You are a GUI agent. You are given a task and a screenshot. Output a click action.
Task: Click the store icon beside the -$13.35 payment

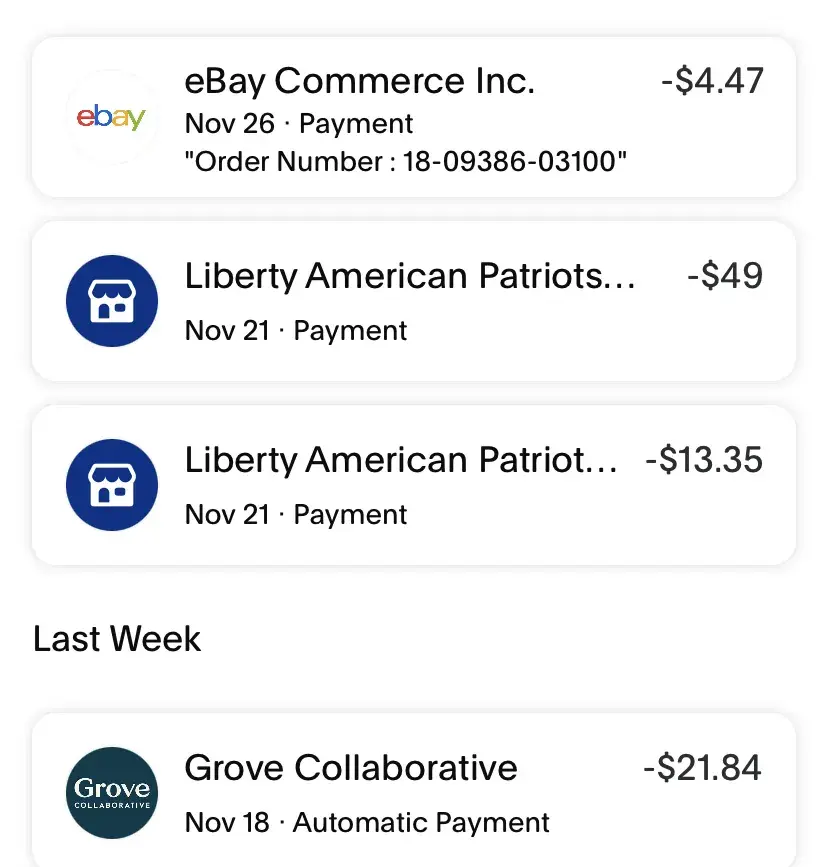[x=112, y=485]
